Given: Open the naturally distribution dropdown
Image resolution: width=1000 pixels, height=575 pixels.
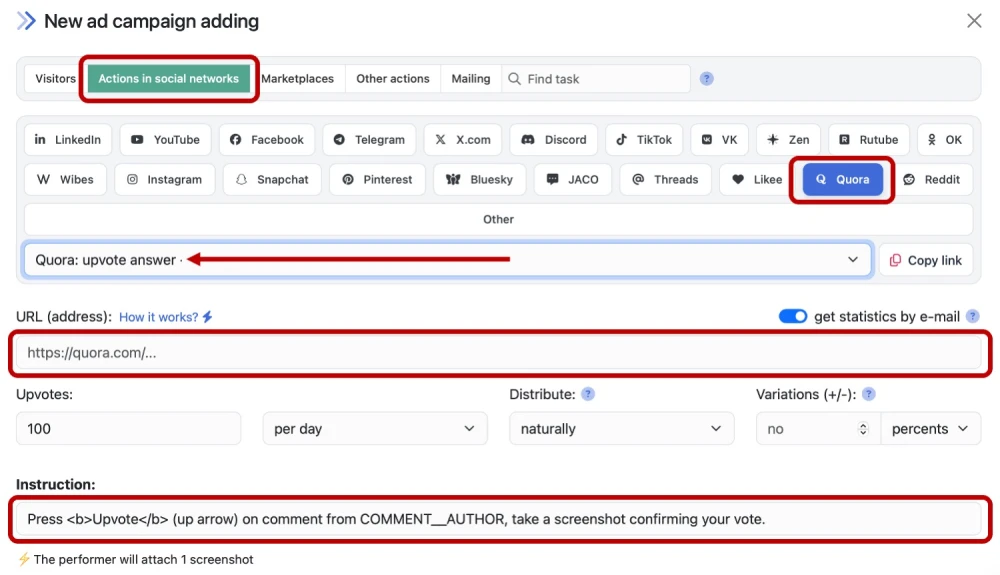Looking at the screenshot, I should pos(622,428).
